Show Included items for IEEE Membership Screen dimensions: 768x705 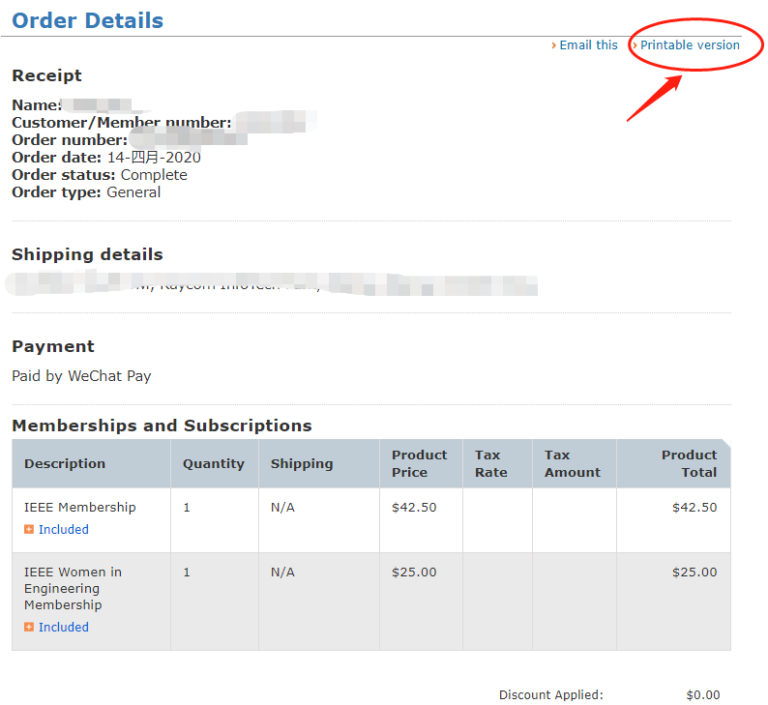63,530
